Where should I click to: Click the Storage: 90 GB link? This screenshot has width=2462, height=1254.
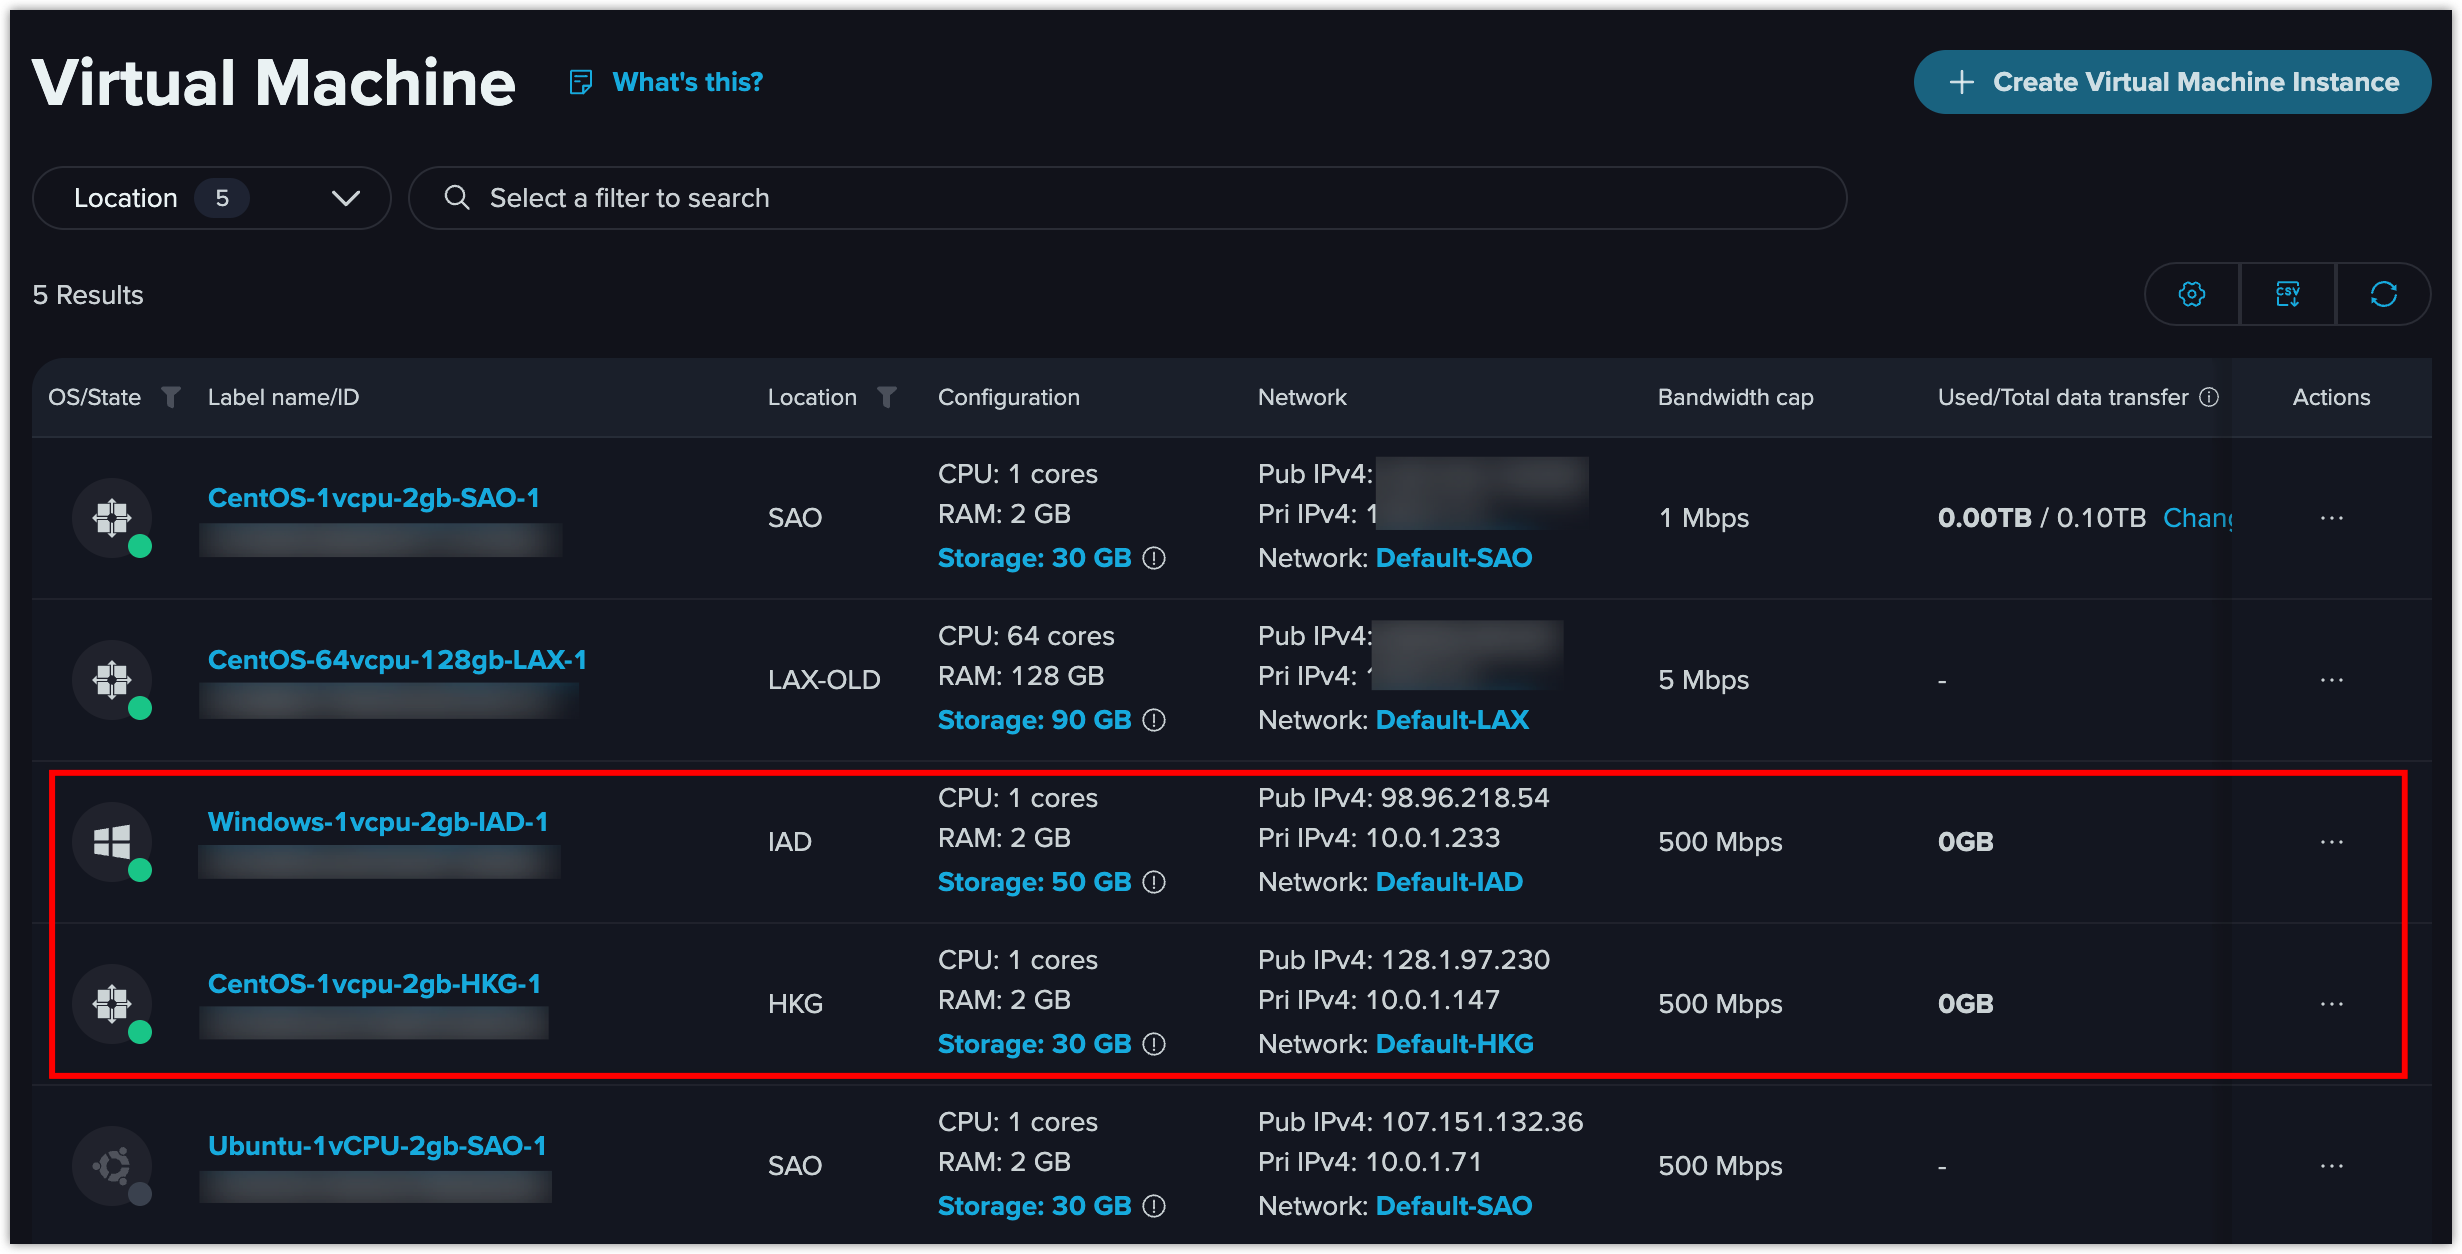point(1034,720)
